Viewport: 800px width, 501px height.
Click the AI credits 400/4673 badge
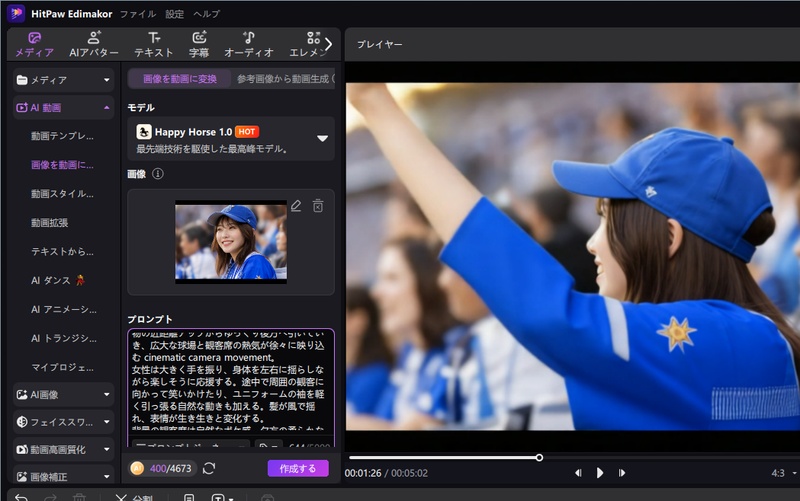pos(161,468)
